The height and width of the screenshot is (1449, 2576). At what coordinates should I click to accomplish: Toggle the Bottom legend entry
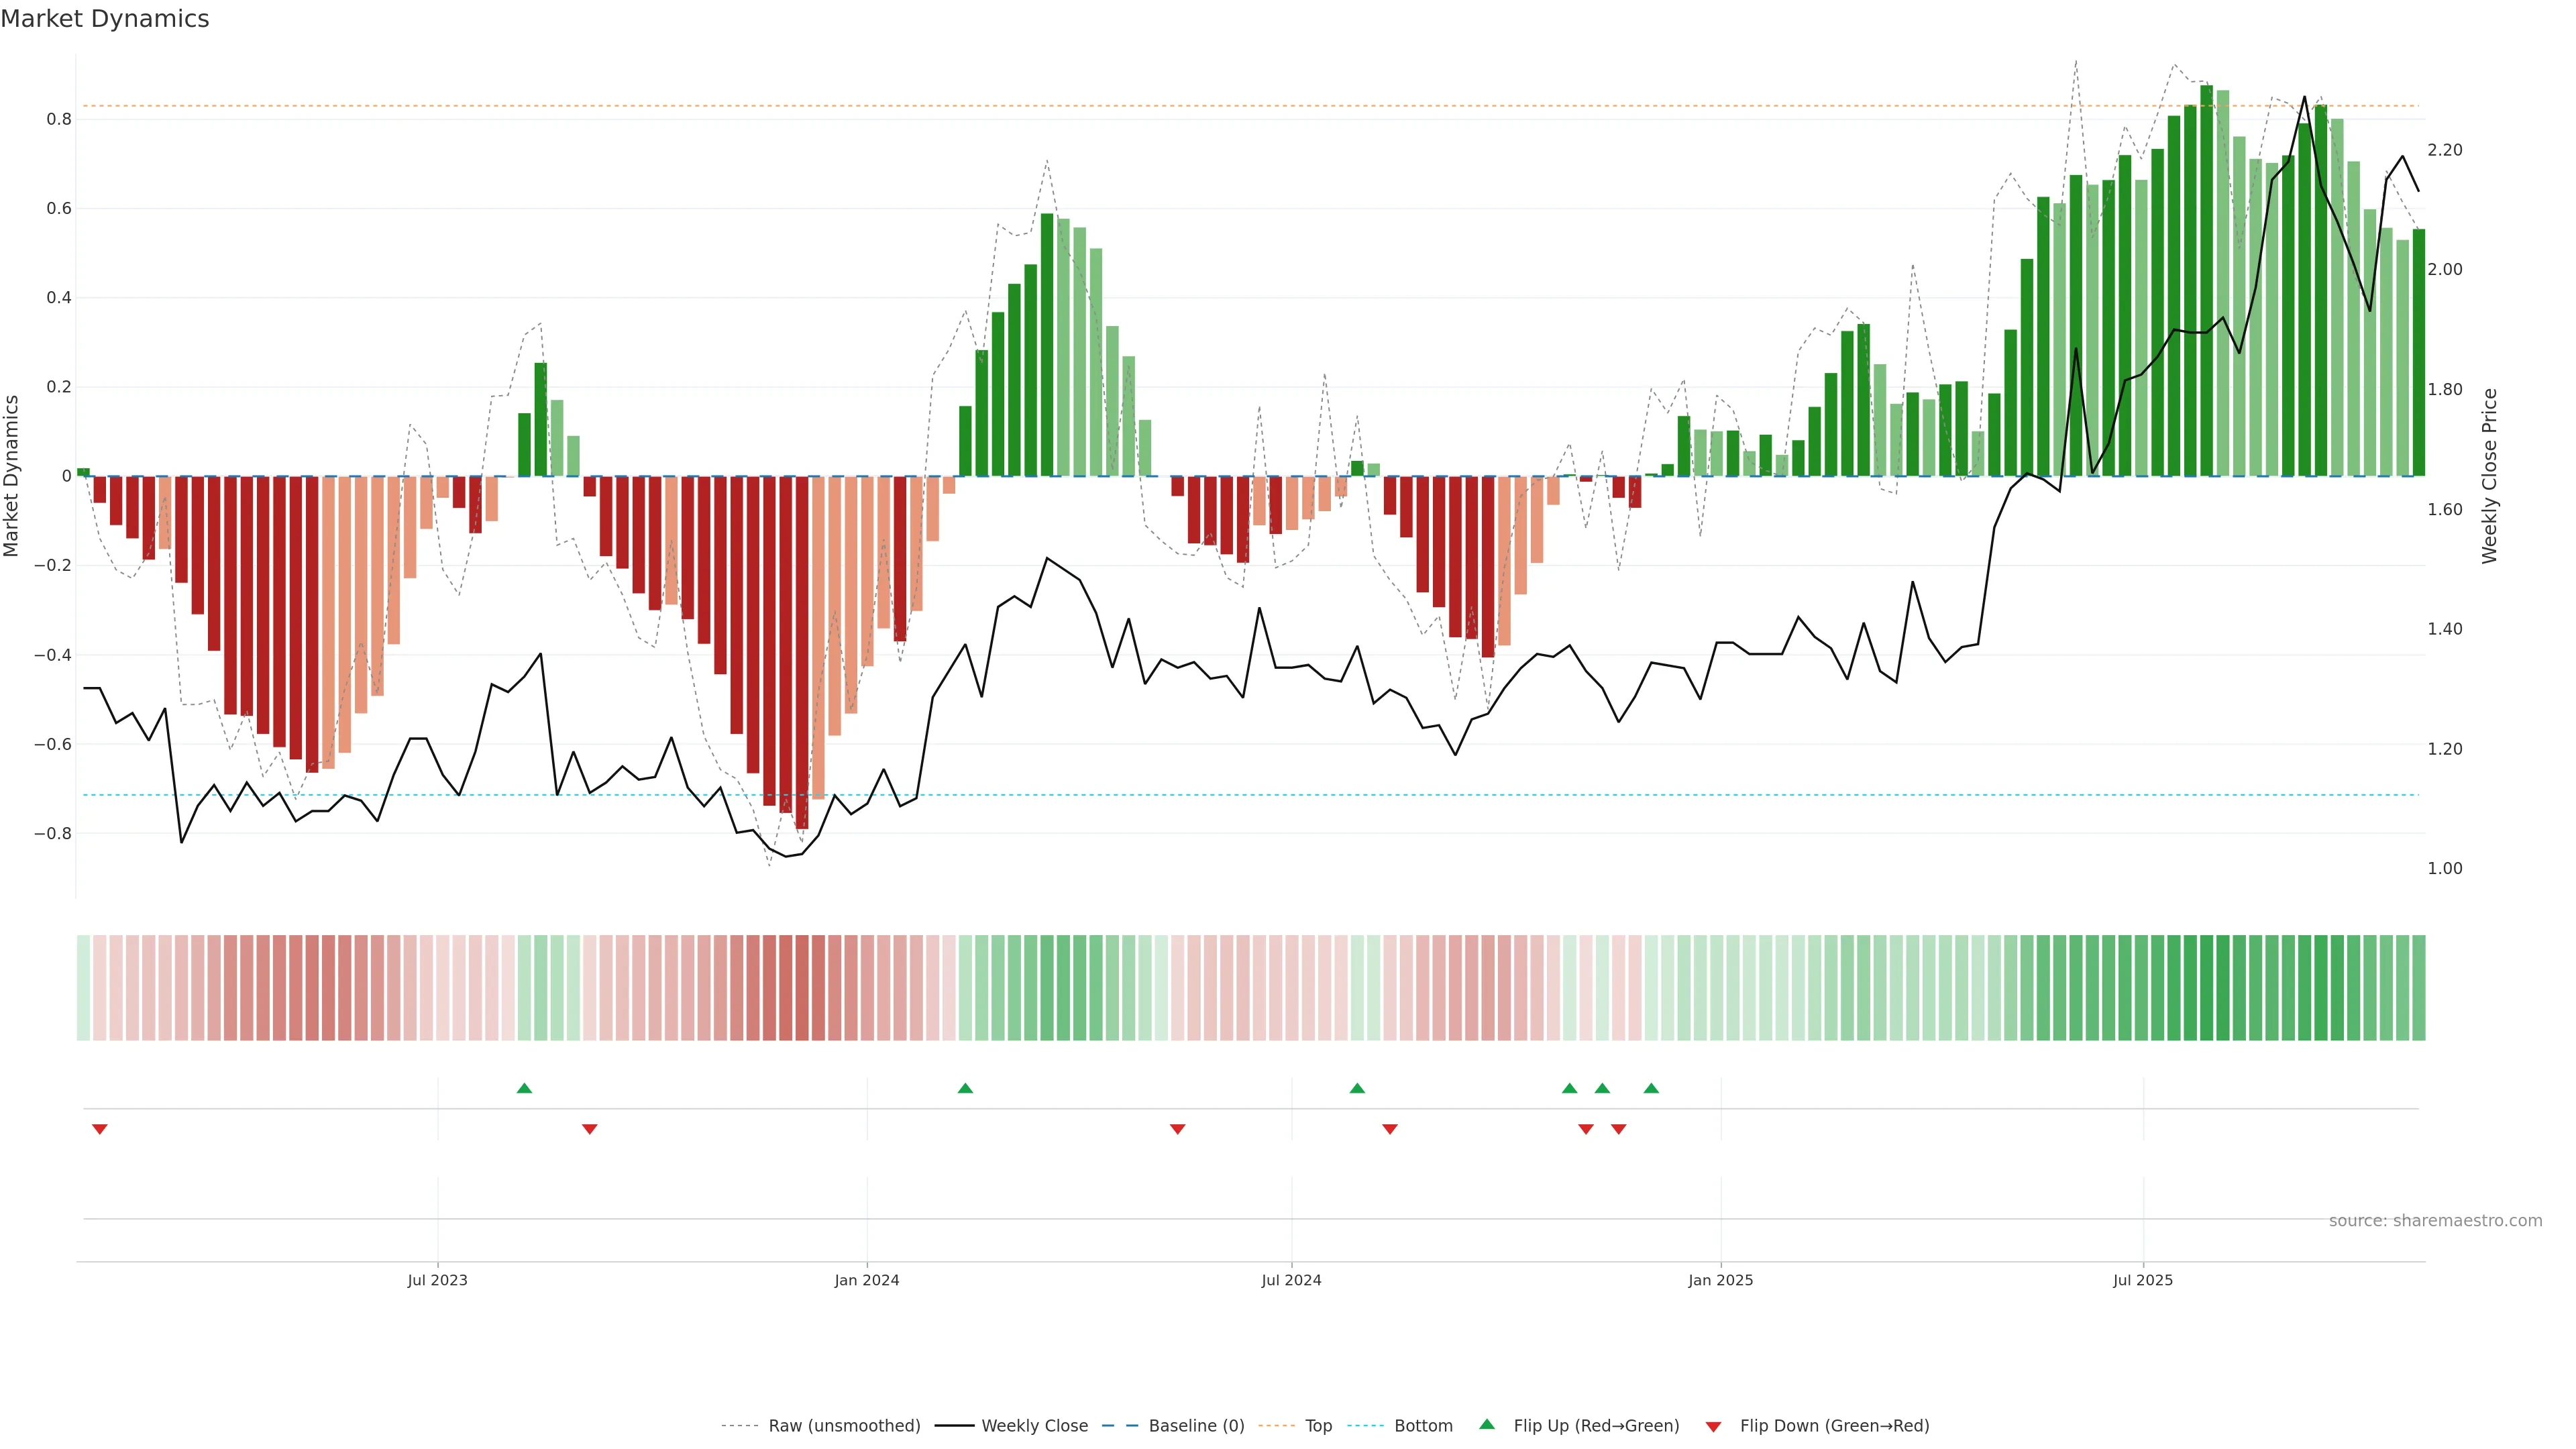coord(1423,1426)
